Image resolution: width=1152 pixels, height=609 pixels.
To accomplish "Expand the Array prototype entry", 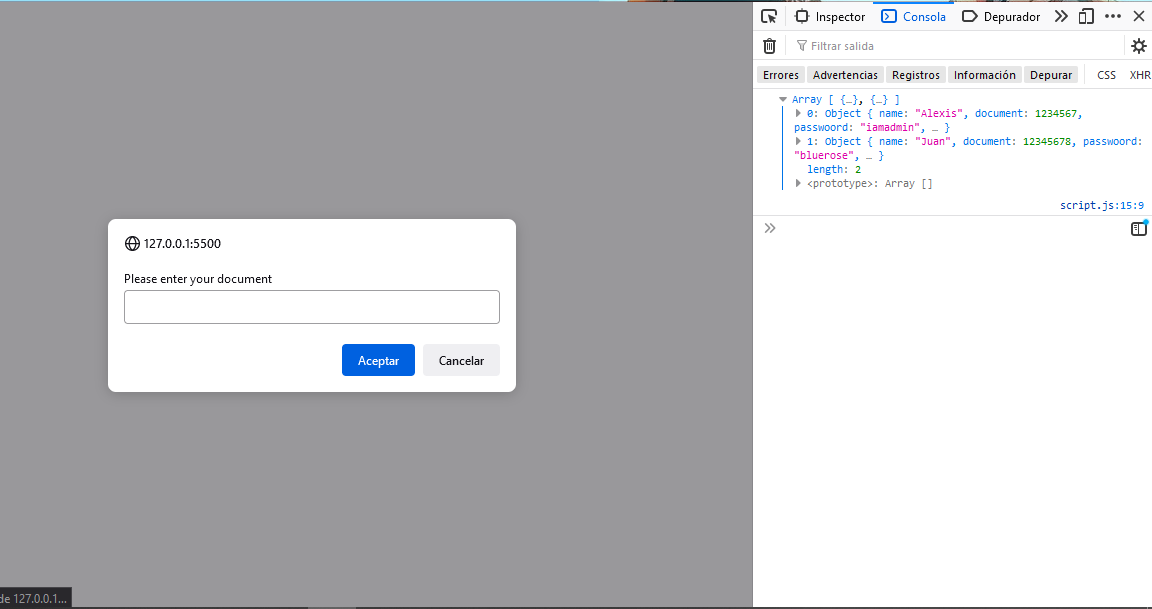I will 797,183.
